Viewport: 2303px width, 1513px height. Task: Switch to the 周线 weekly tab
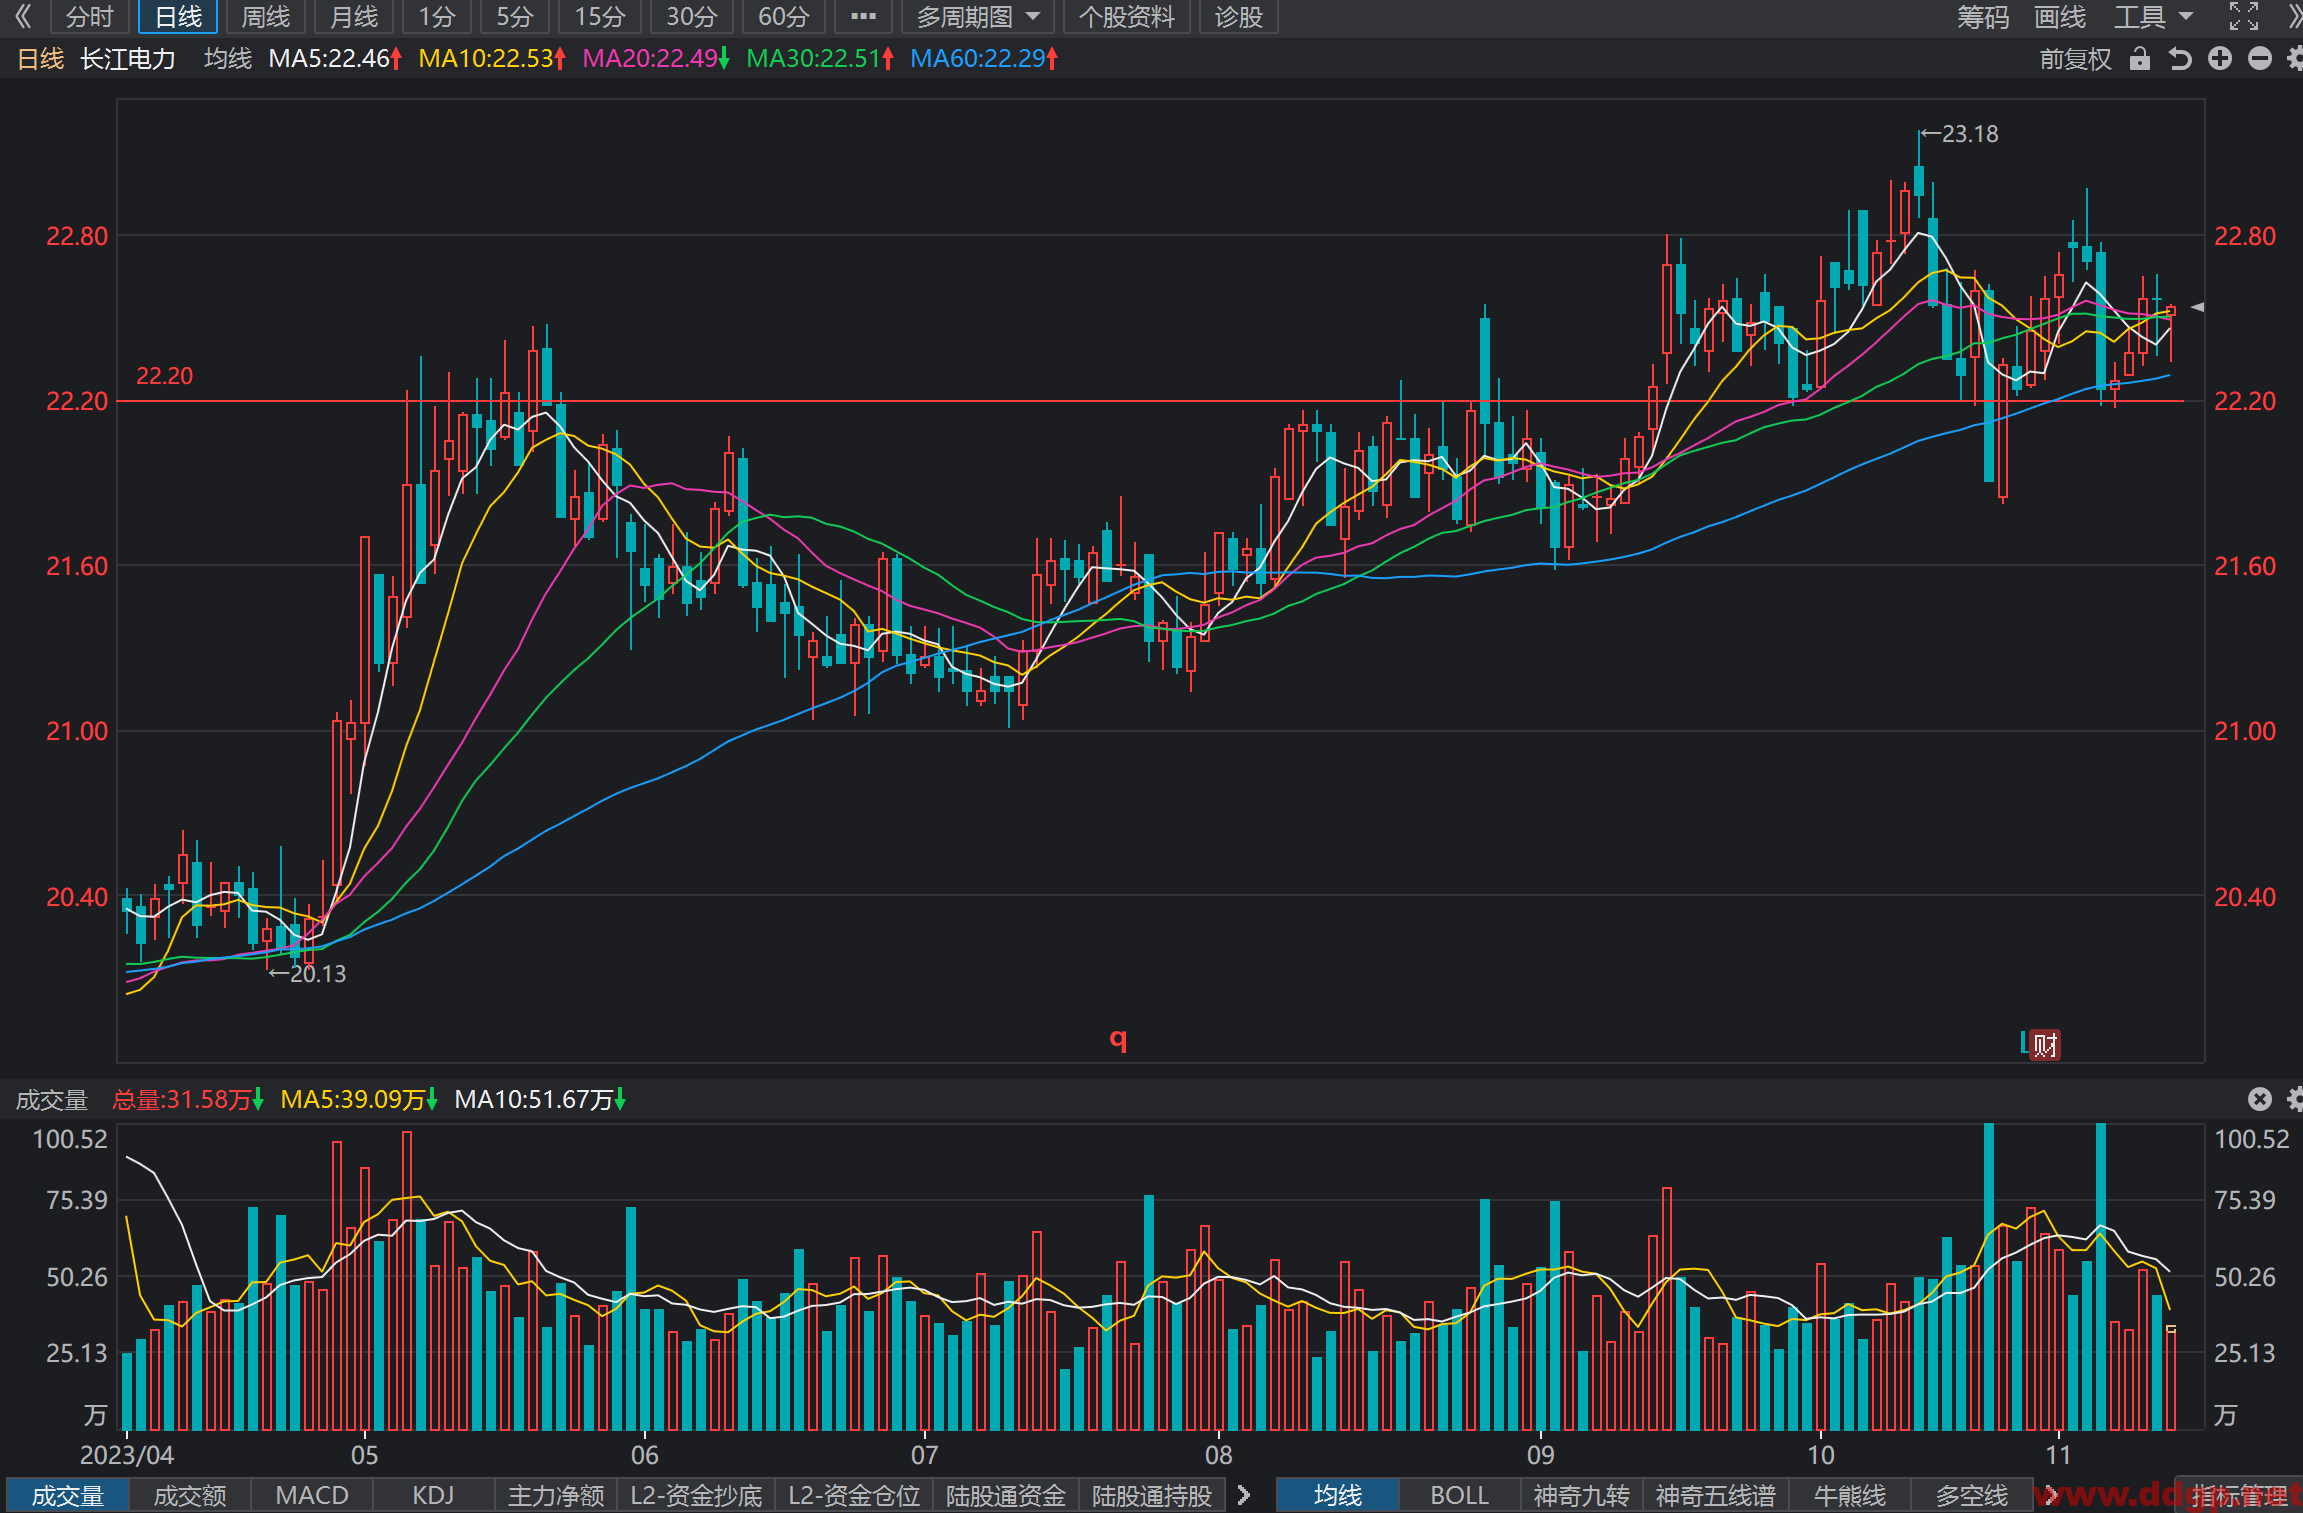click(x=266, y=17)
